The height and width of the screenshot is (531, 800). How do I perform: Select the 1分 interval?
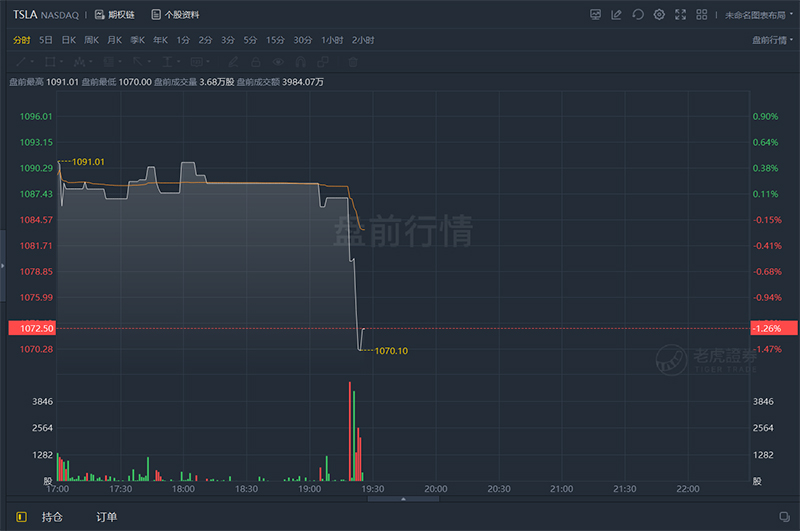(x=183, y=40)
